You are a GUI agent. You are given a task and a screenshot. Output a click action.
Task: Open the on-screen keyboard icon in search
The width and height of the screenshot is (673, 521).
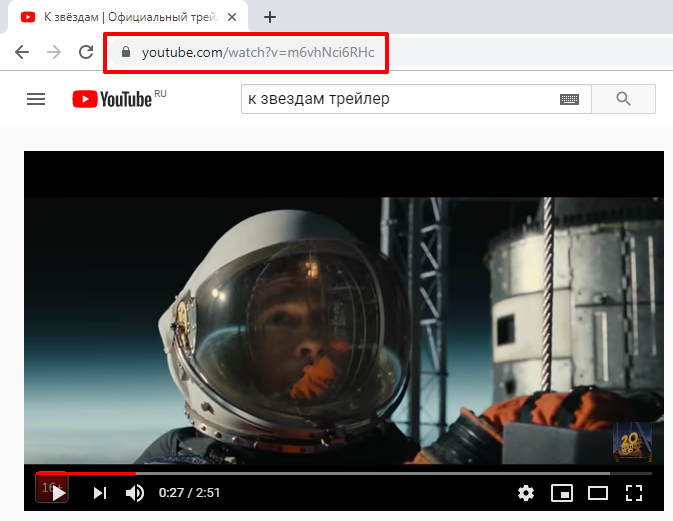[x=570, y=100]
